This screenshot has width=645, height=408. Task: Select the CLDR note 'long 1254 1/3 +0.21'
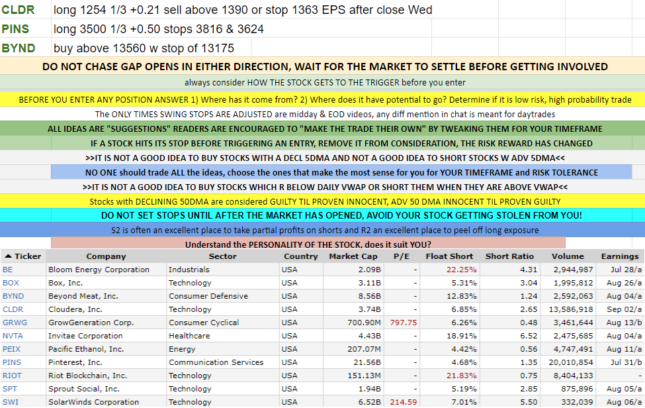(x=243, y=9)
